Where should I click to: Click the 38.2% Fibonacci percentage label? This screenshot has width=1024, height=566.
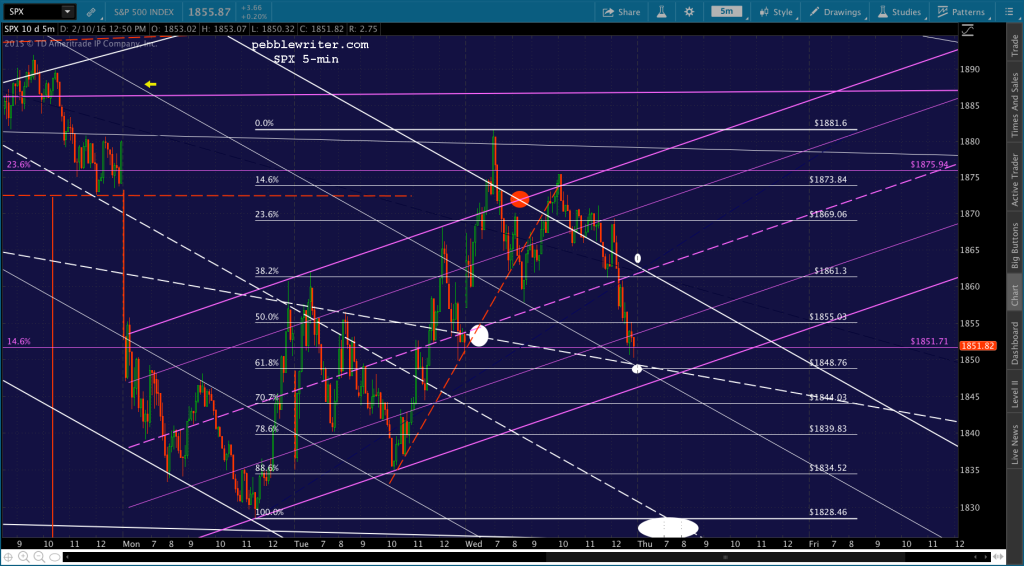(266, 271)
